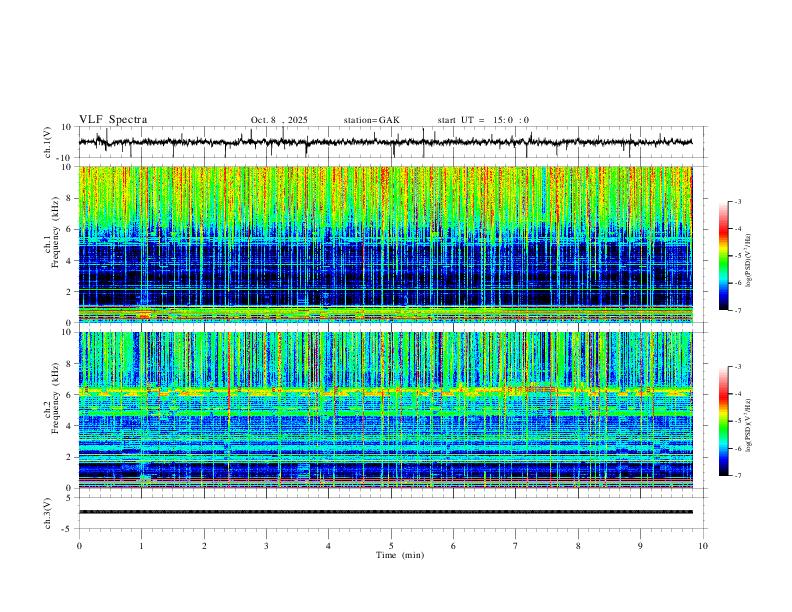792x612 pixels.
Task: Click the ch.2 PSD color scale bar
Action: point(724,421)
